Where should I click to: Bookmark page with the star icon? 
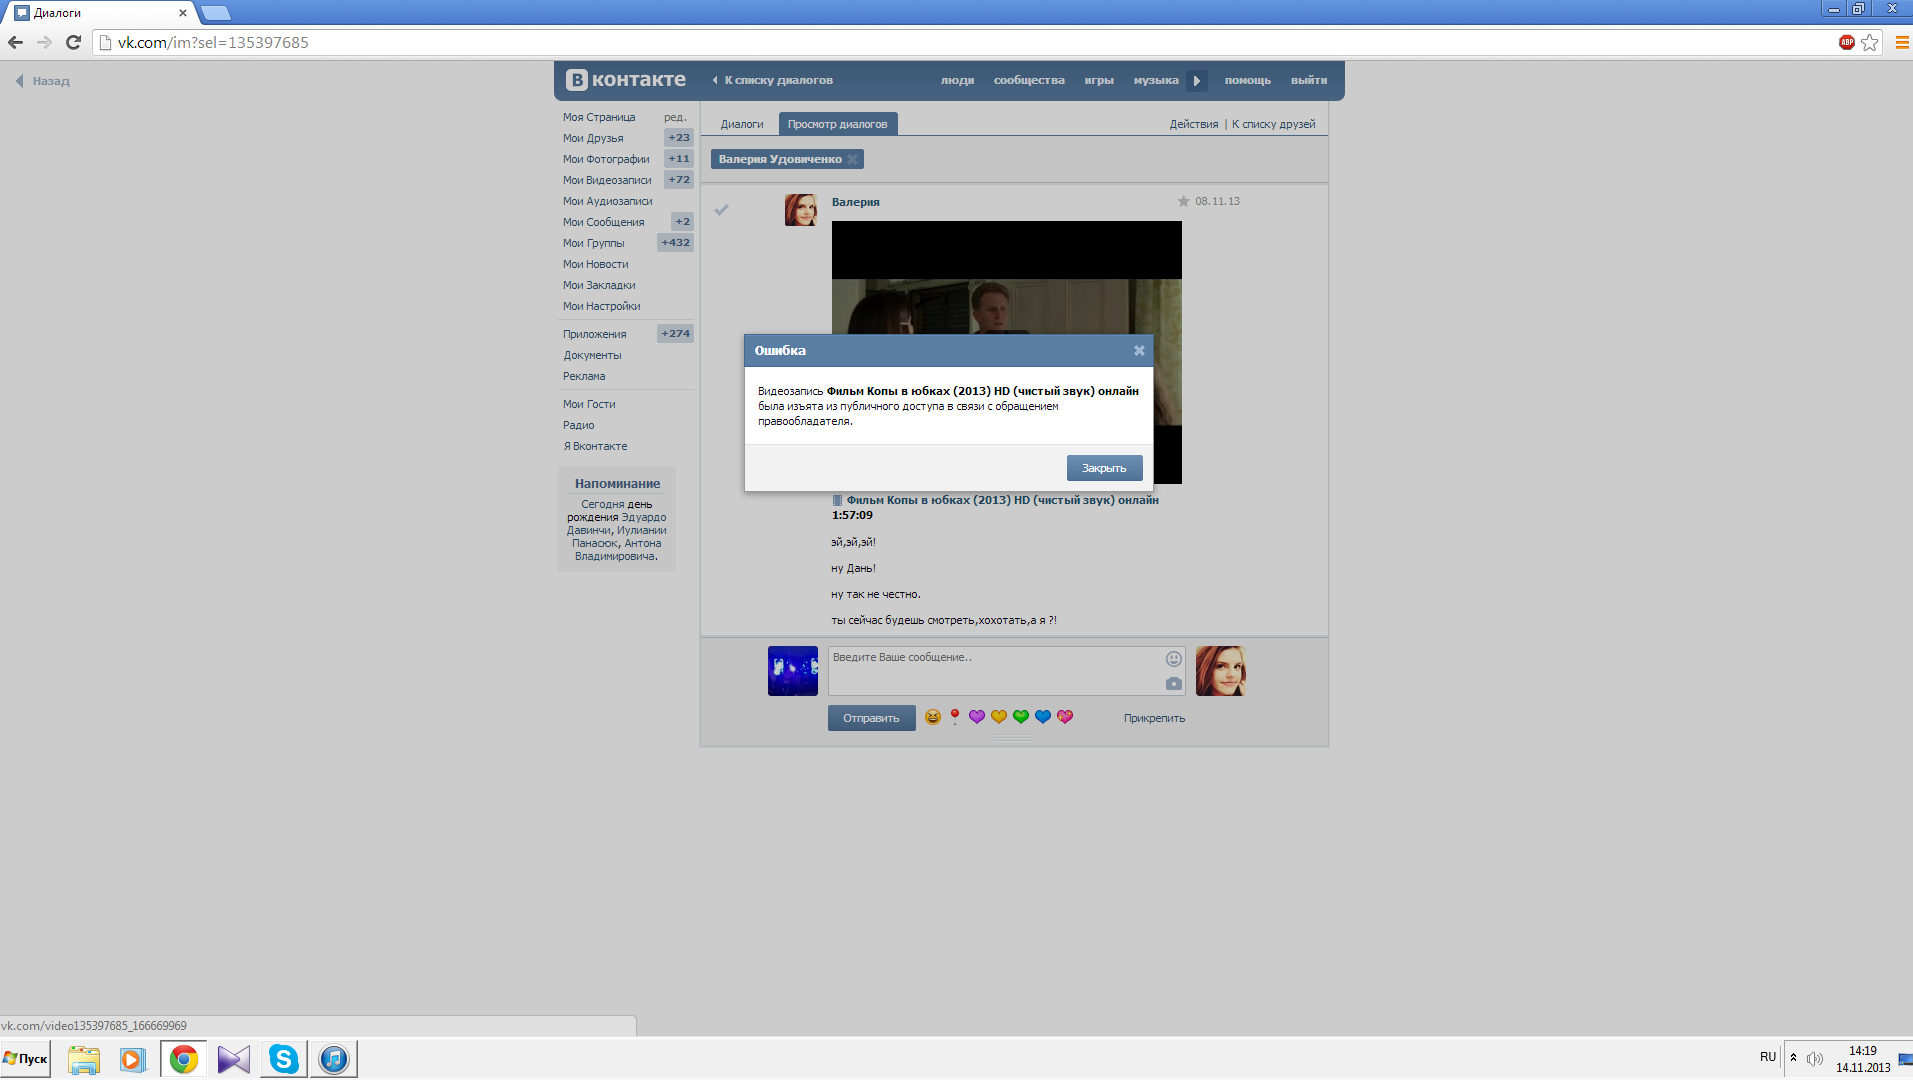pyautogui.click(x=1869, y=42)
